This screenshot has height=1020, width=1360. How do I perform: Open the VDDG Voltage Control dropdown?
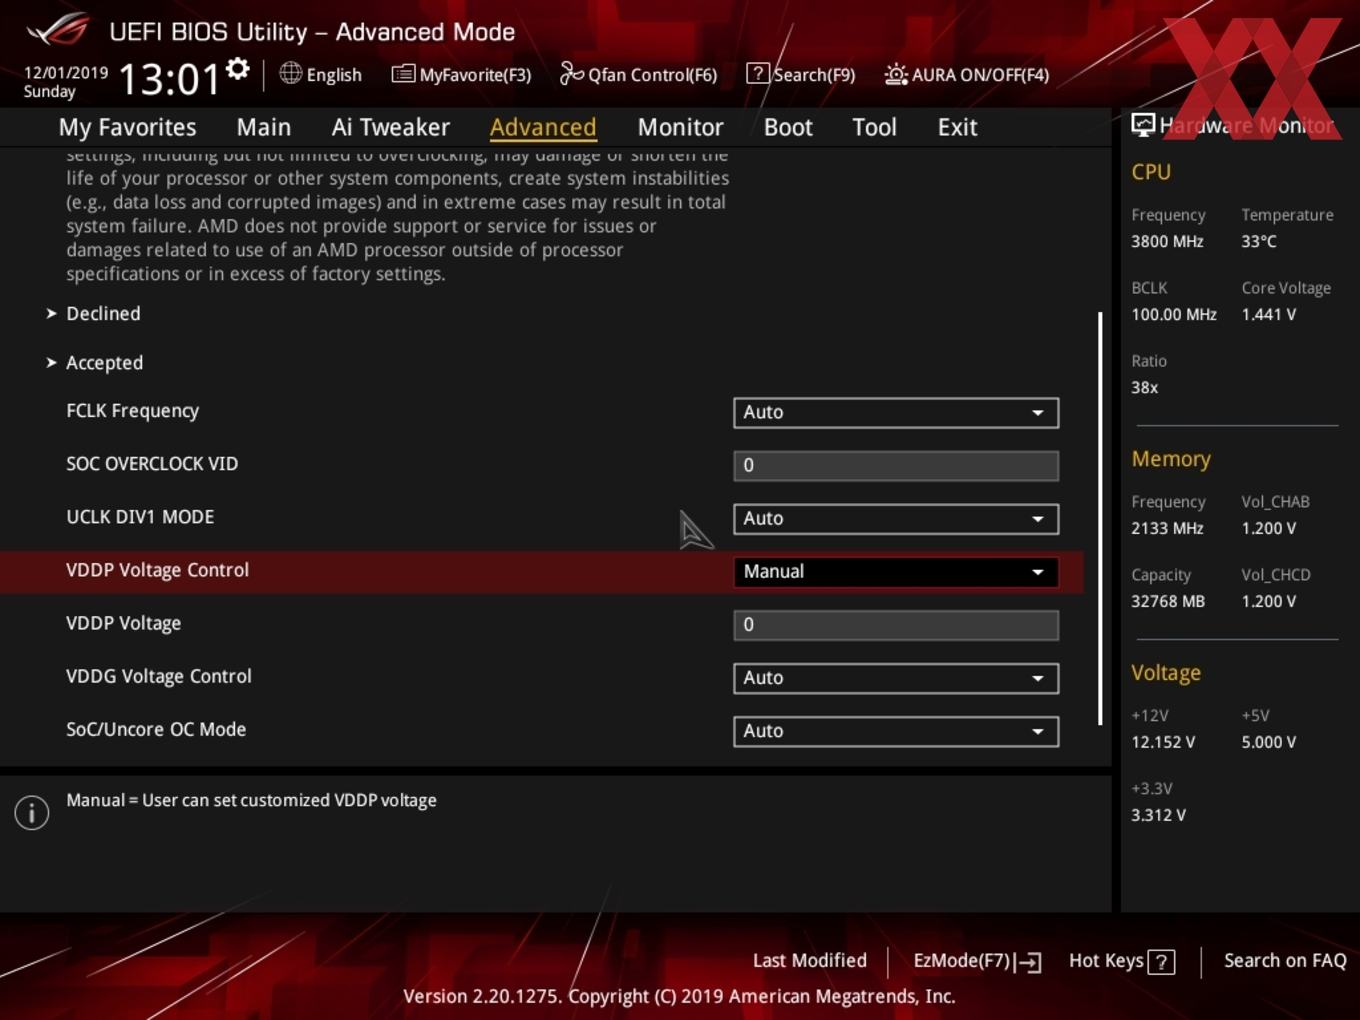click(x=896, y=677)
